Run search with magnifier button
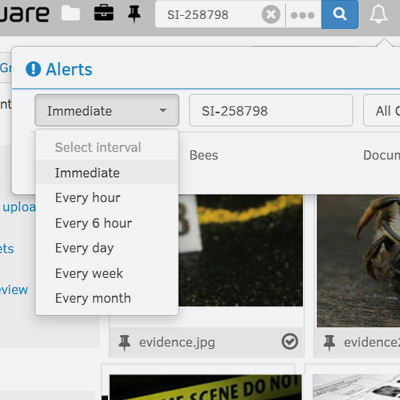This screenshot has height=400, width=400. pos(340,14)
